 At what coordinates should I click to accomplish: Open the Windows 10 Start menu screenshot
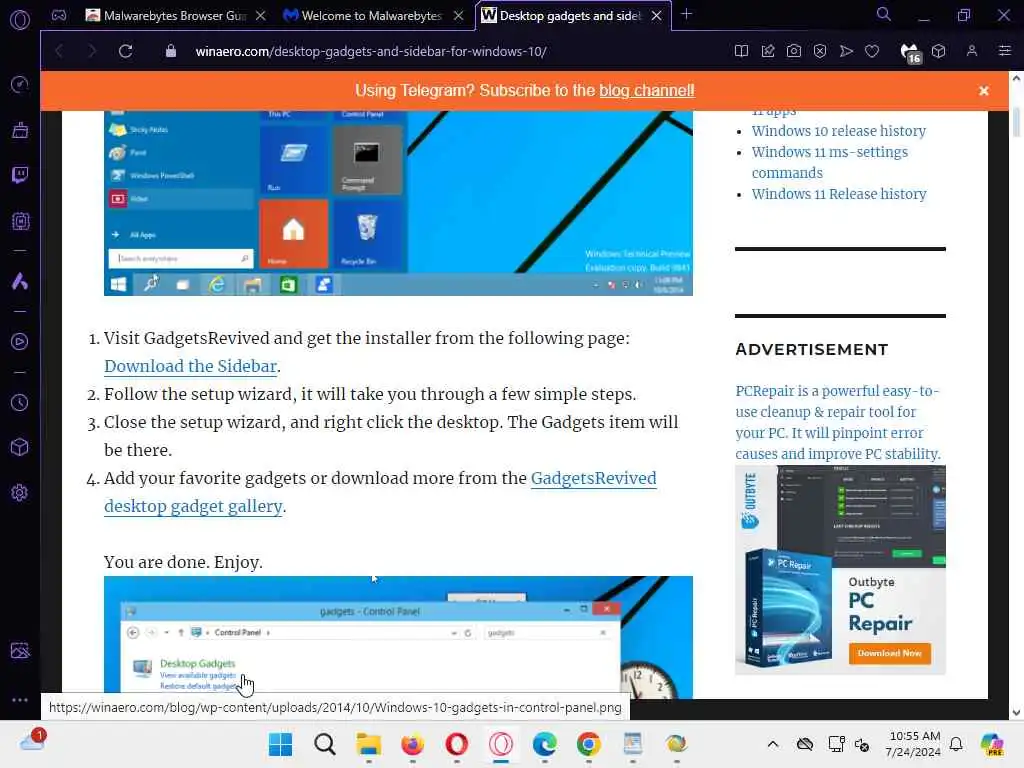tap(398, 203)
